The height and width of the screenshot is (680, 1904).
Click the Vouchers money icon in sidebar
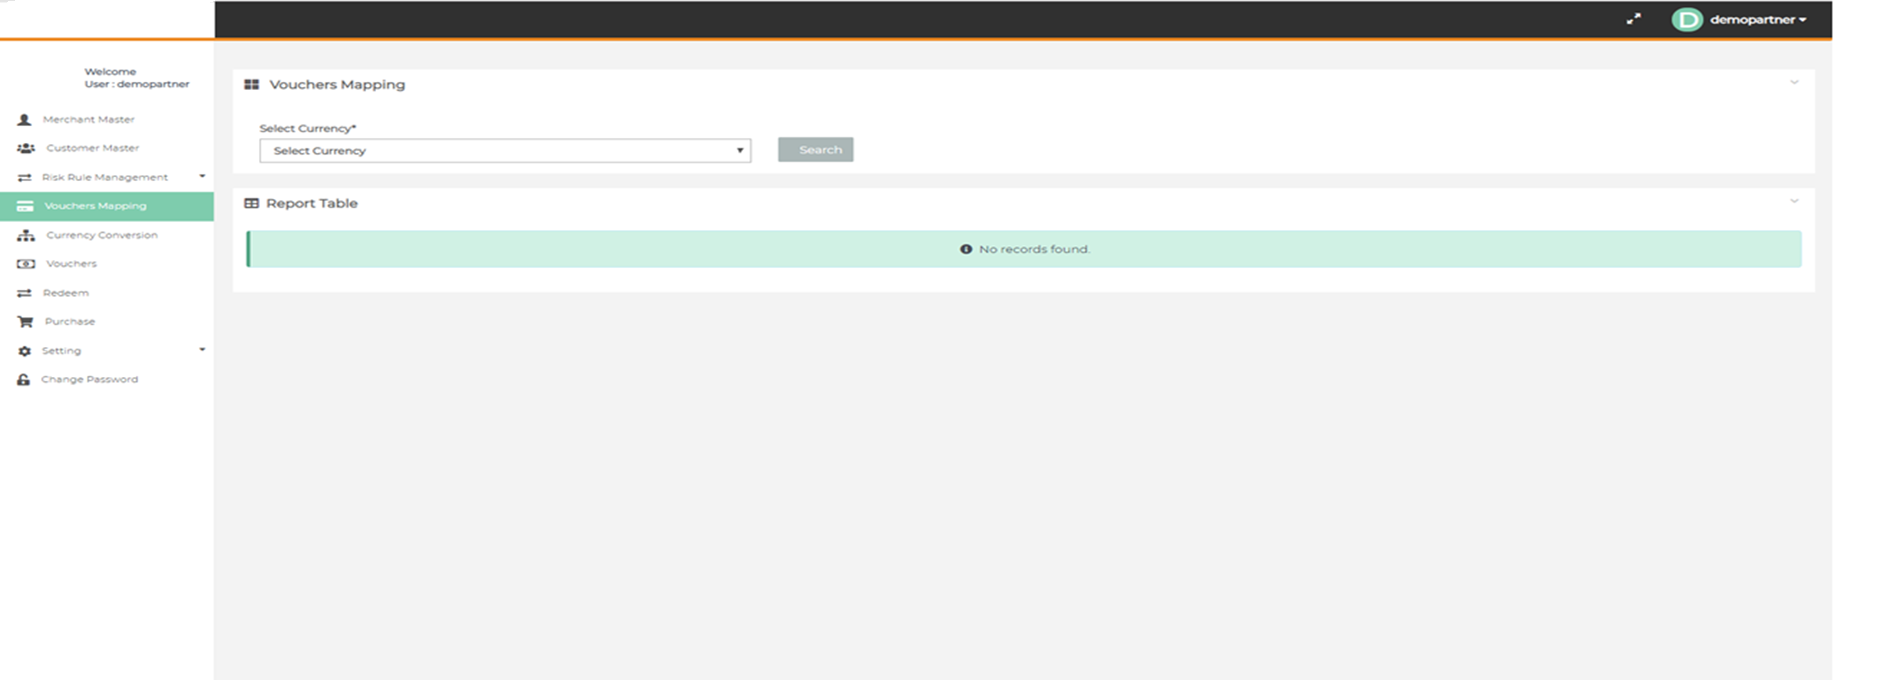[26, 264]
